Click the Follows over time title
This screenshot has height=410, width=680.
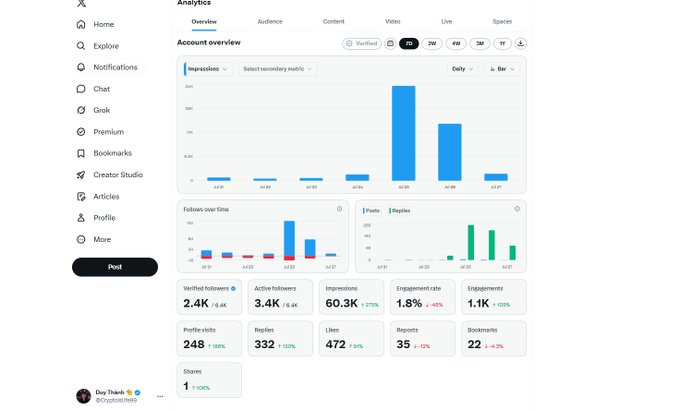tap(206, 209)
